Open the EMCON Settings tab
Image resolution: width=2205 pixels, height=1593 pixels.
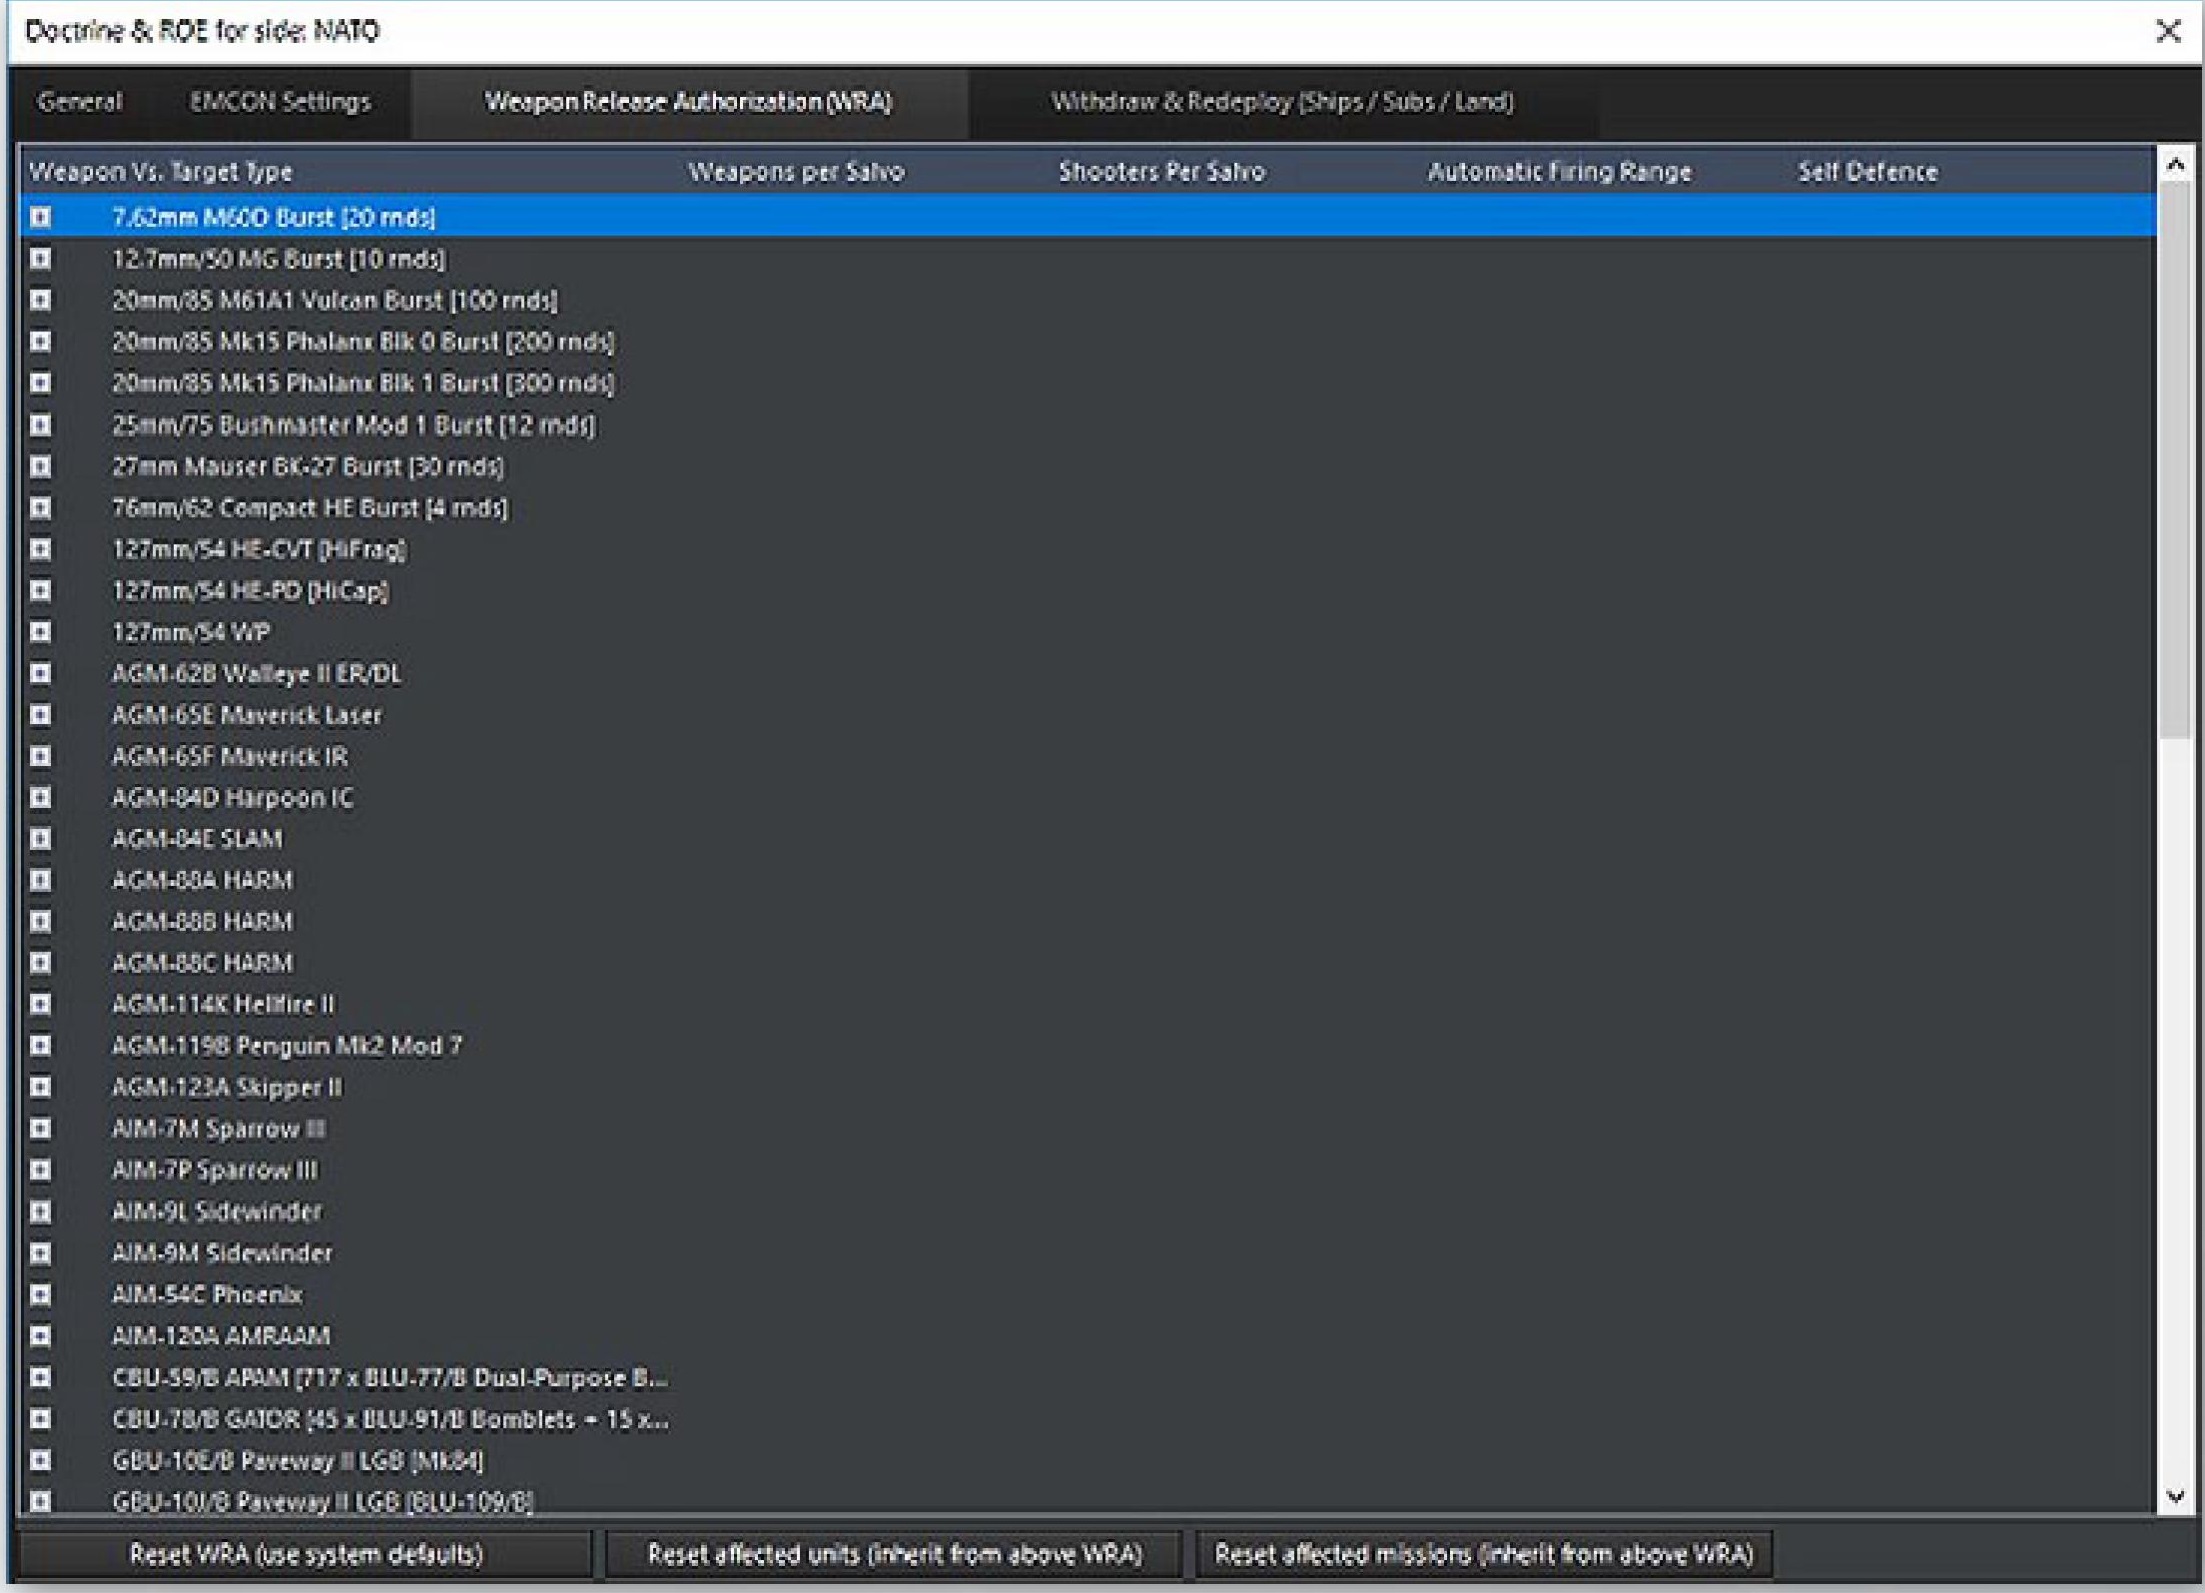click(x=280, y=102)
